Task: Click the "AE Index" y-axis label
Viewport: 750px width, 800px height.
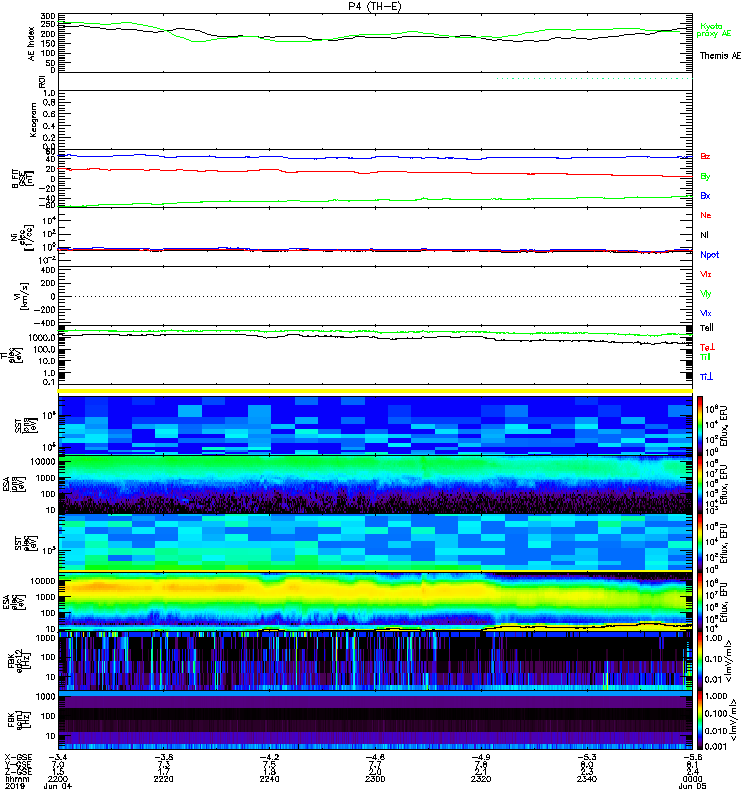Action: (32, 44)
